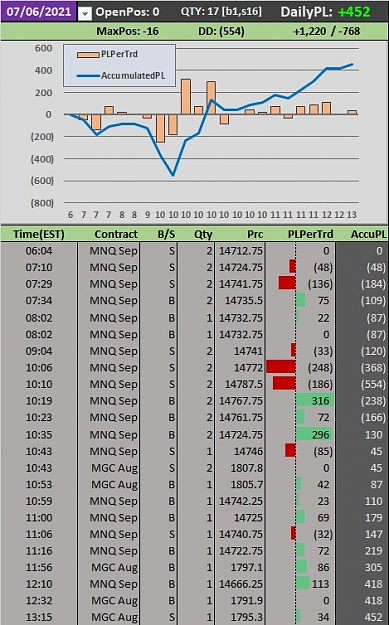Click the 06:04 time cell
Image resolution: width=389 pixels, height=625 pixels.
39,251
